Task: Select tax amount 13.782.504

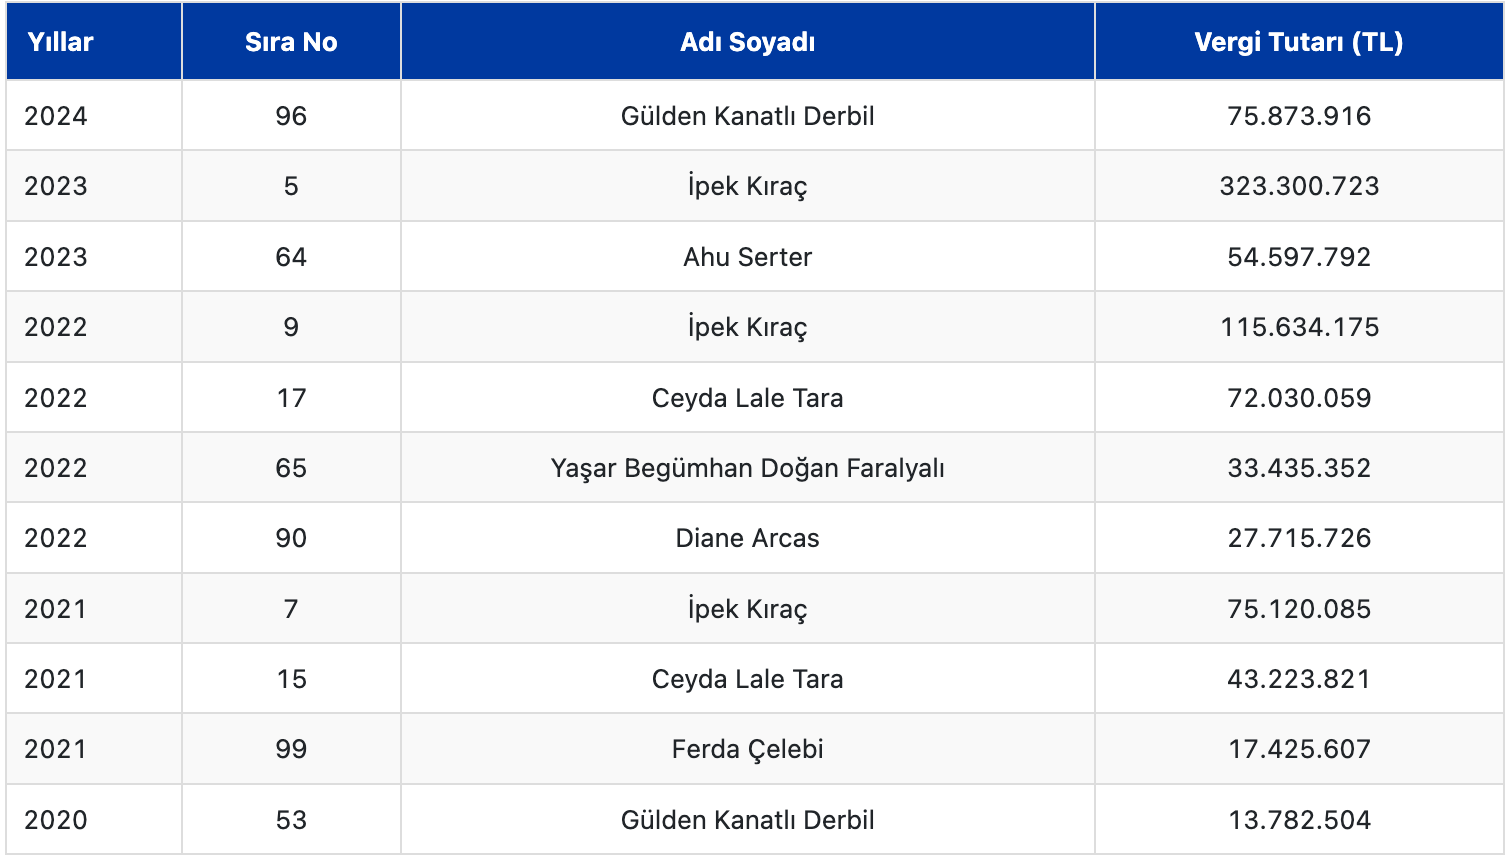Action: (x=1298, y=820)
